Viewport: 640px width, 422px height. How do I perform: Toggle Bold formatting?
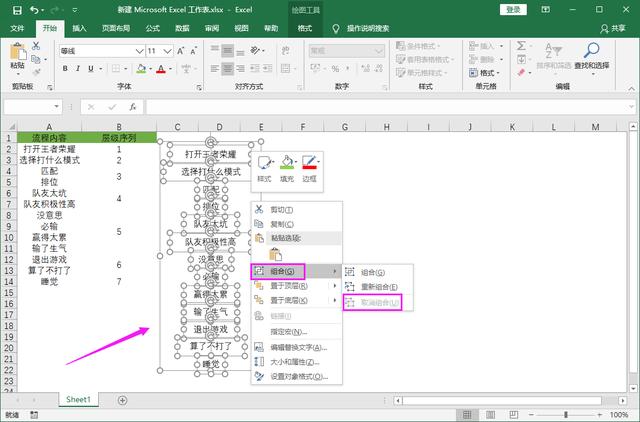(65, 69)
